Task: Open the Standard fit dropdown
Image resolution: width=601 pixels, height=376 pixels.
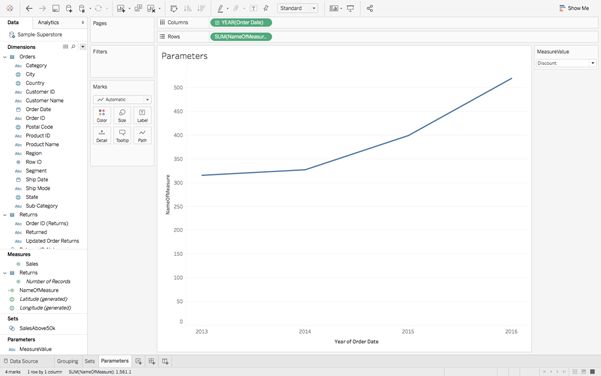Action: (298, 8)
